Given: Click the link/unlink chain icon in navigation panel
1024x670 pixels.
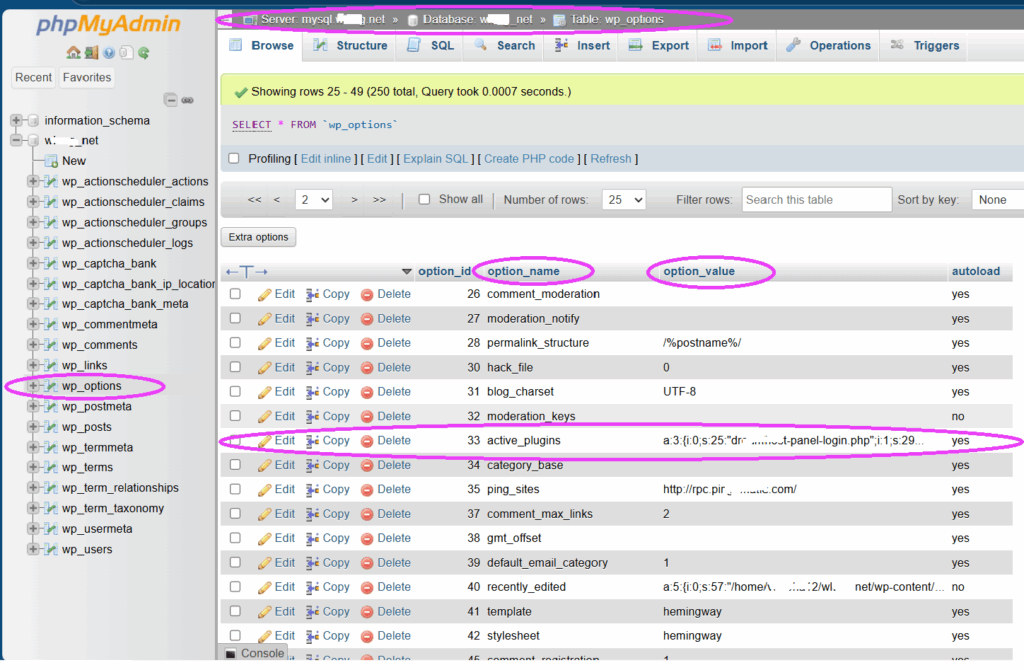Looking at the screenshot, I should tap(187, 100).
